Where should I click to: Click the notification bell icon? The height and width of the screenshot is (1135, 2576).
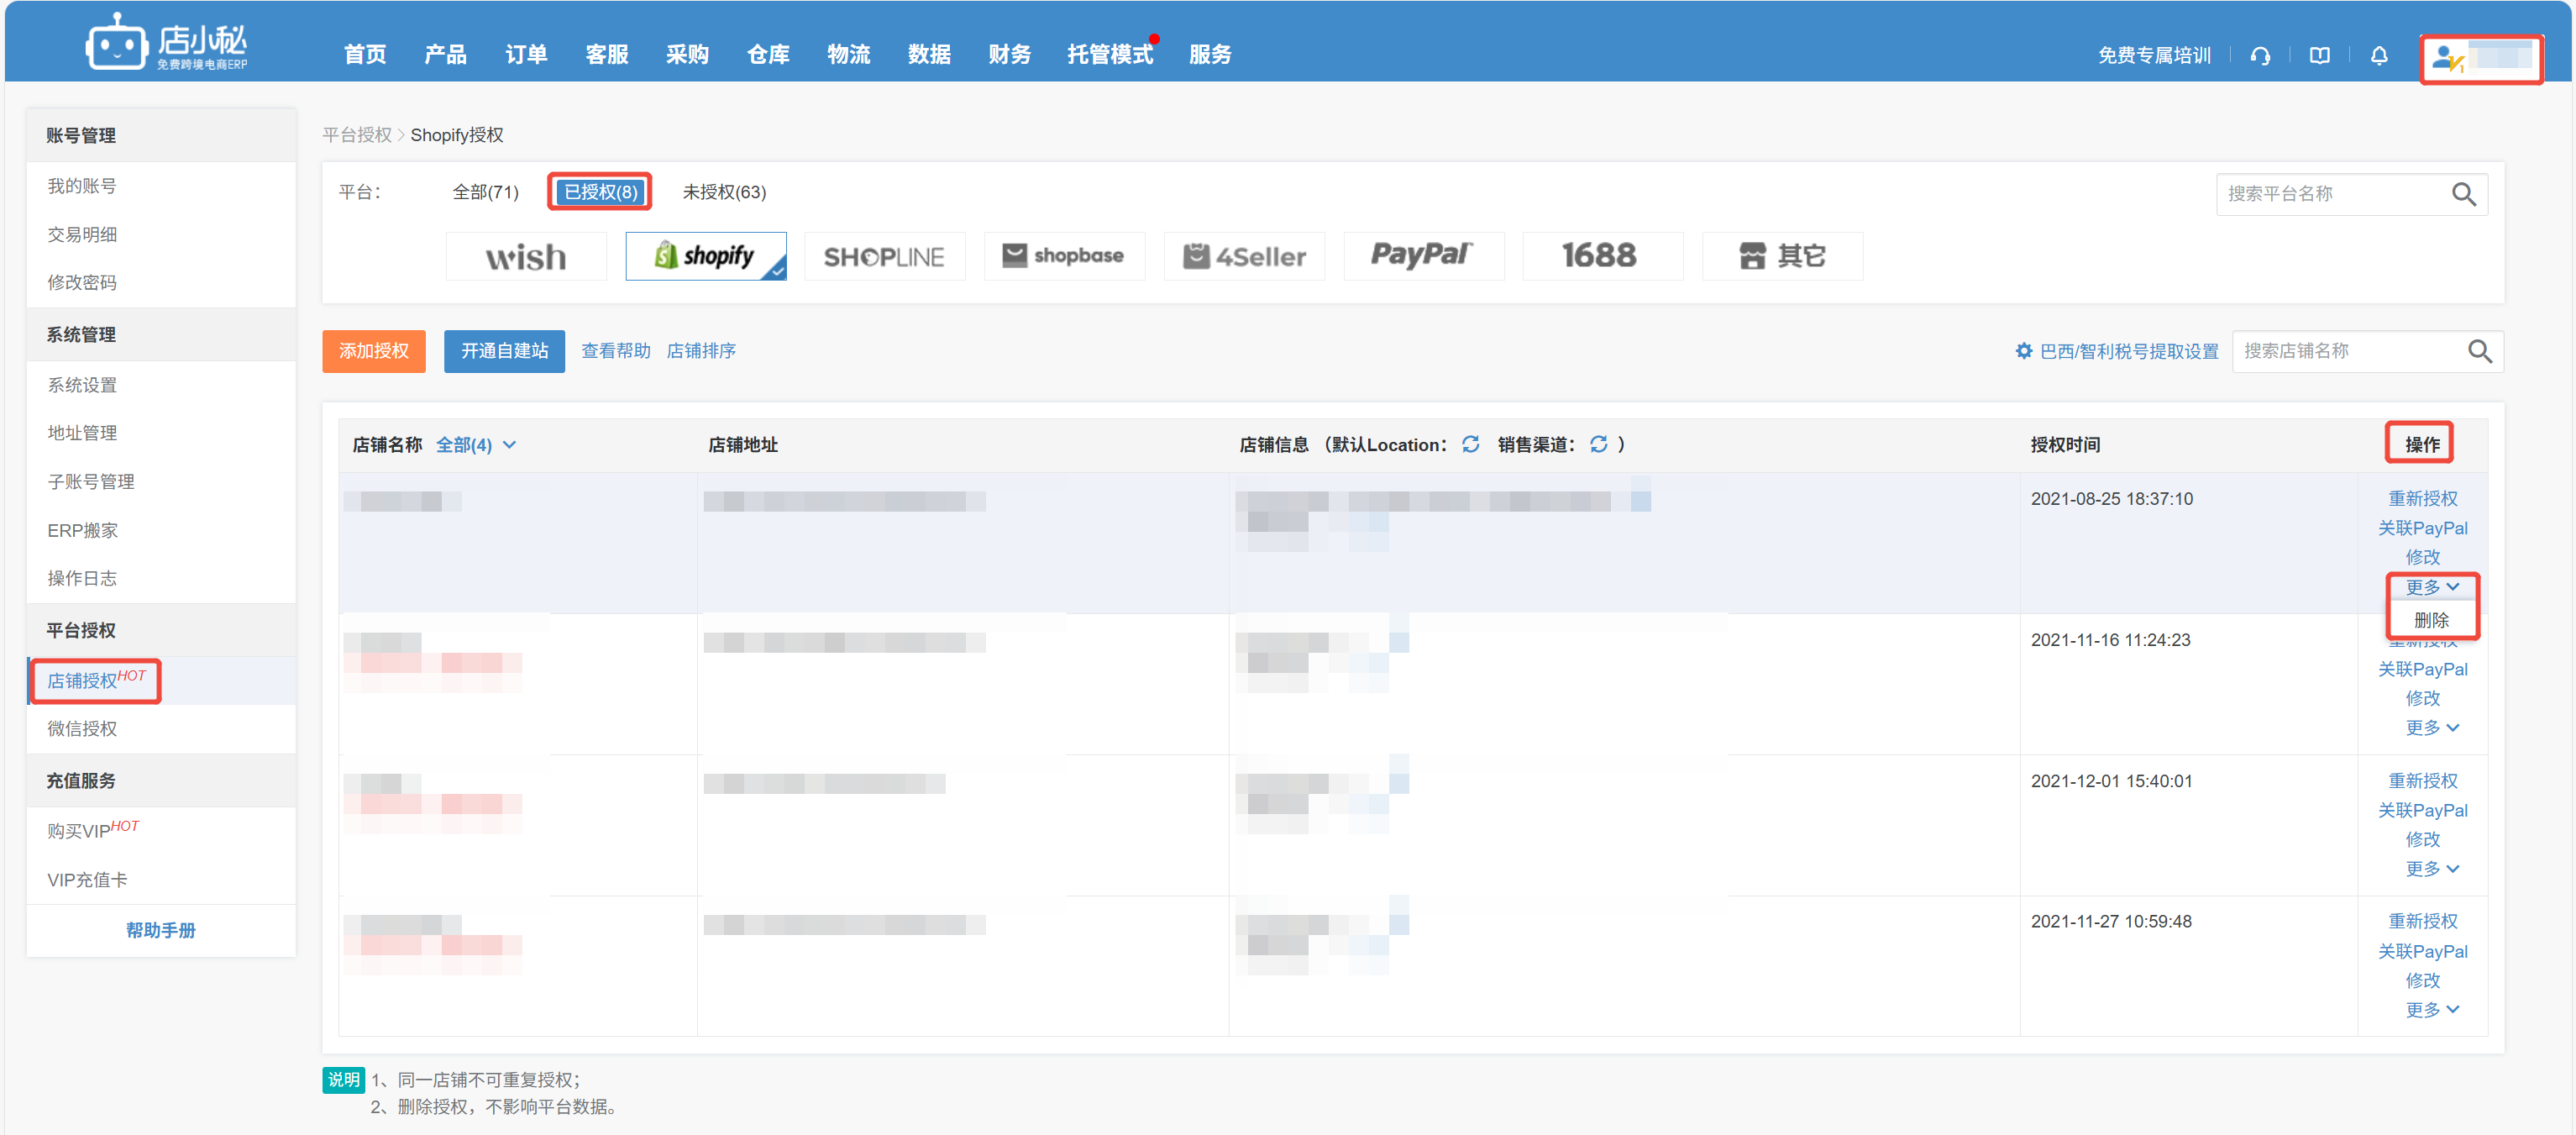coord(2379,56)
